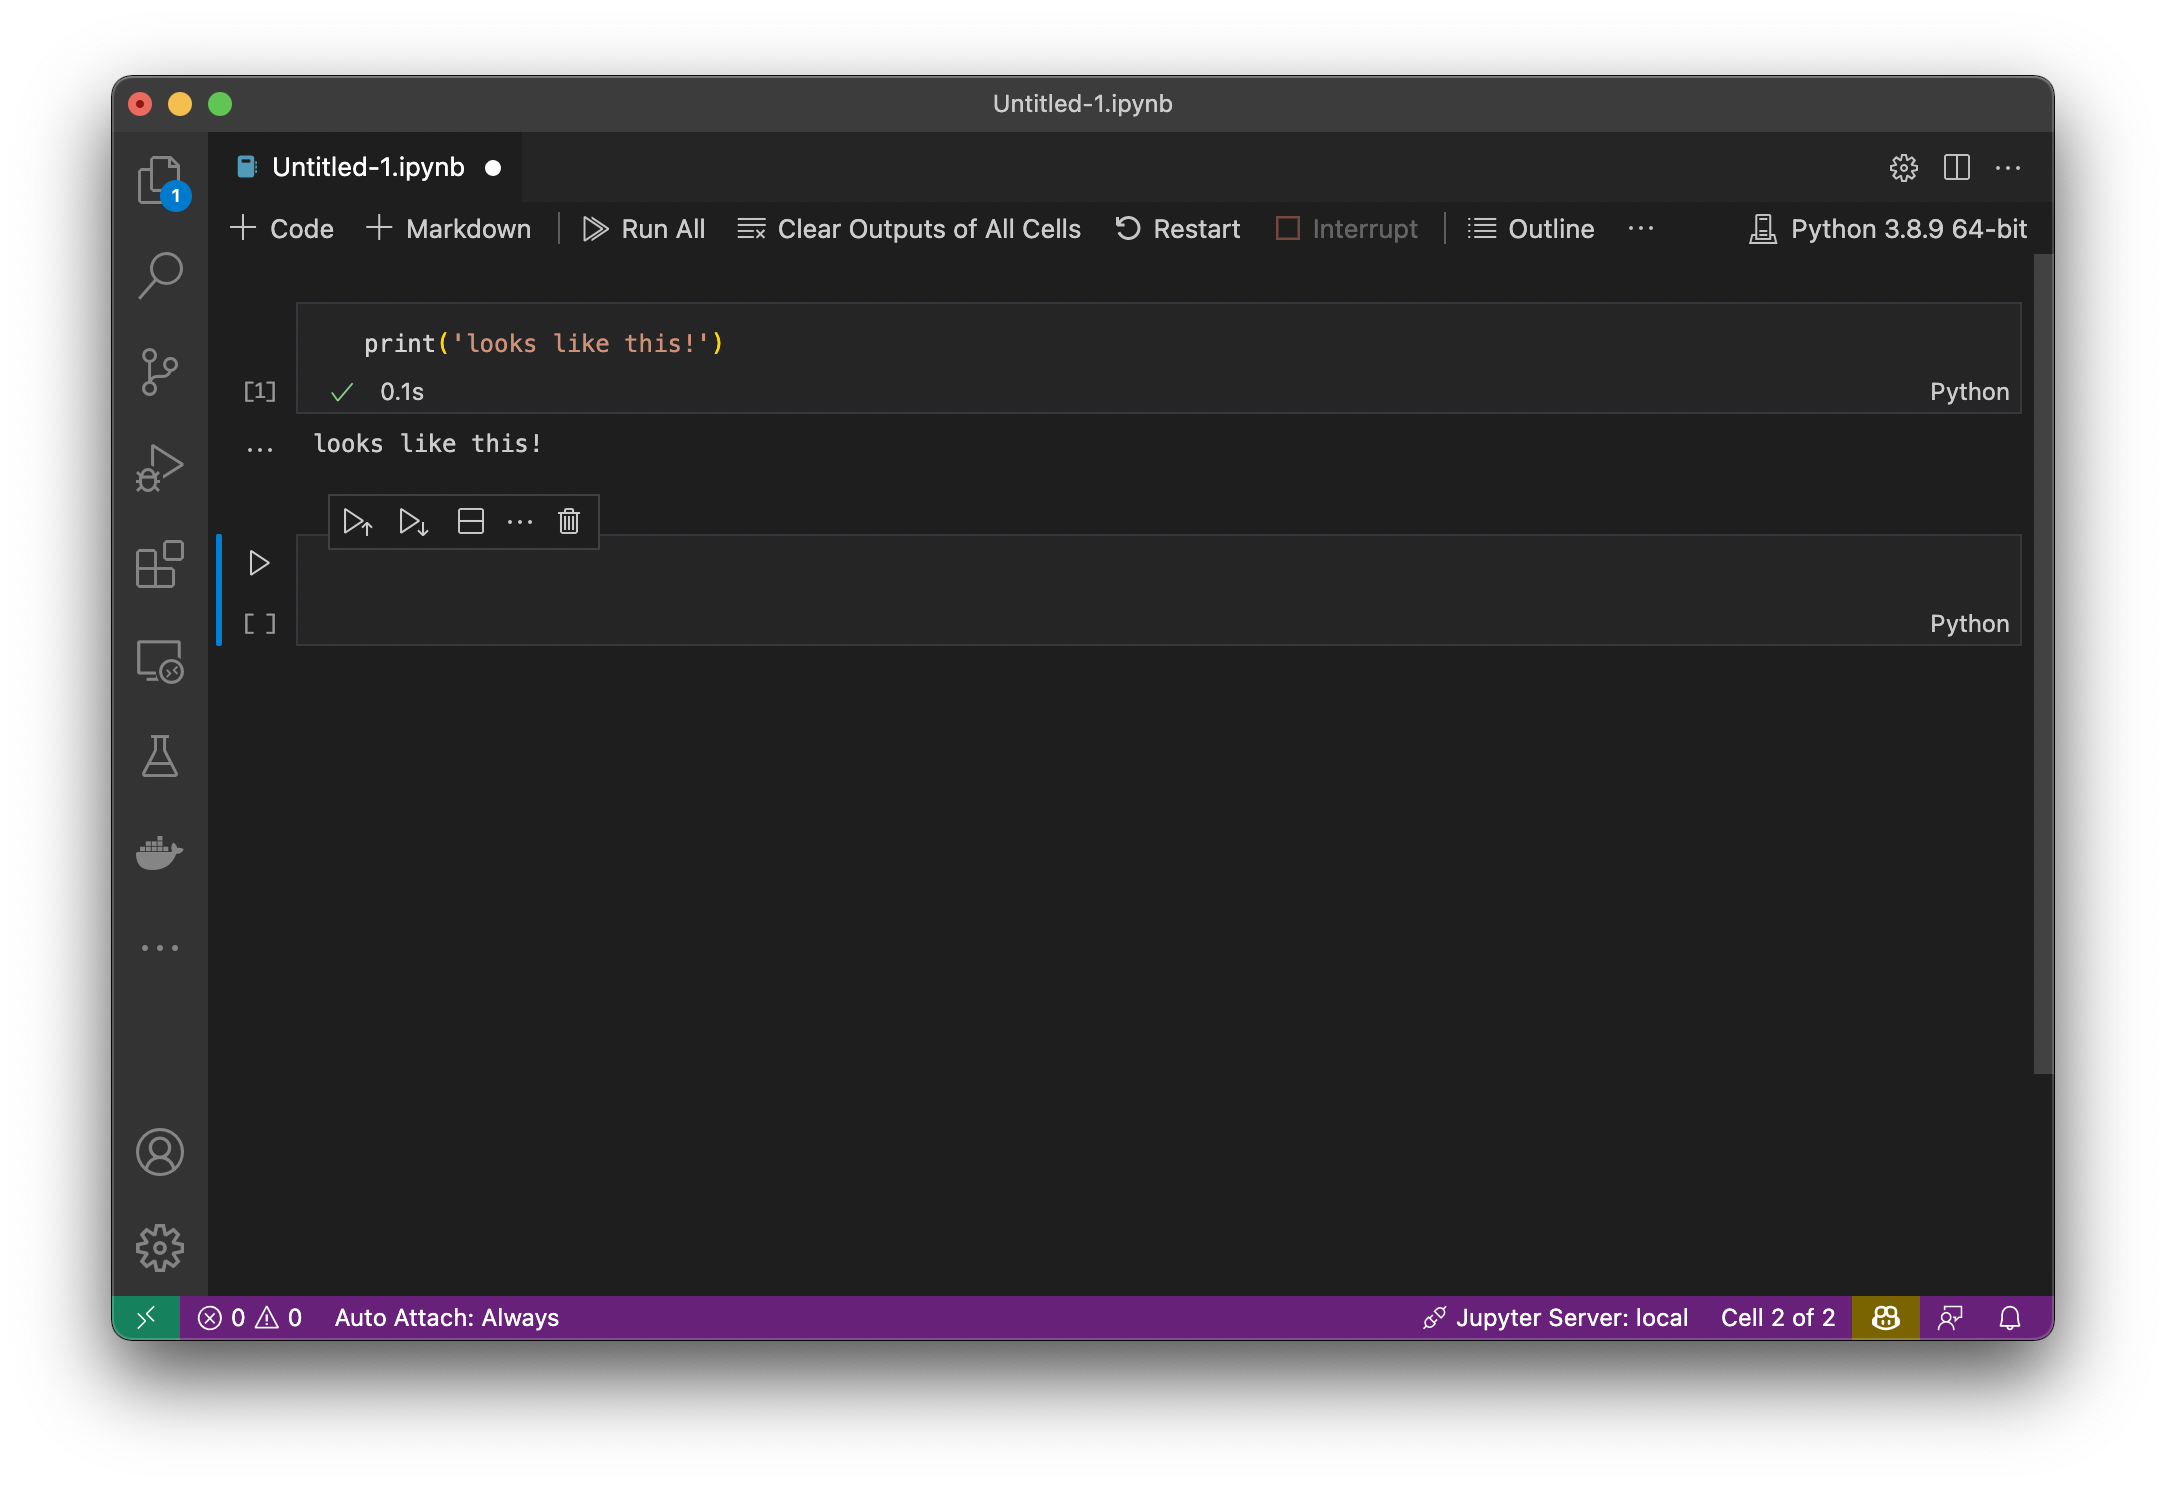Open notebook settings gear in tab bar

pos(1904,168)
